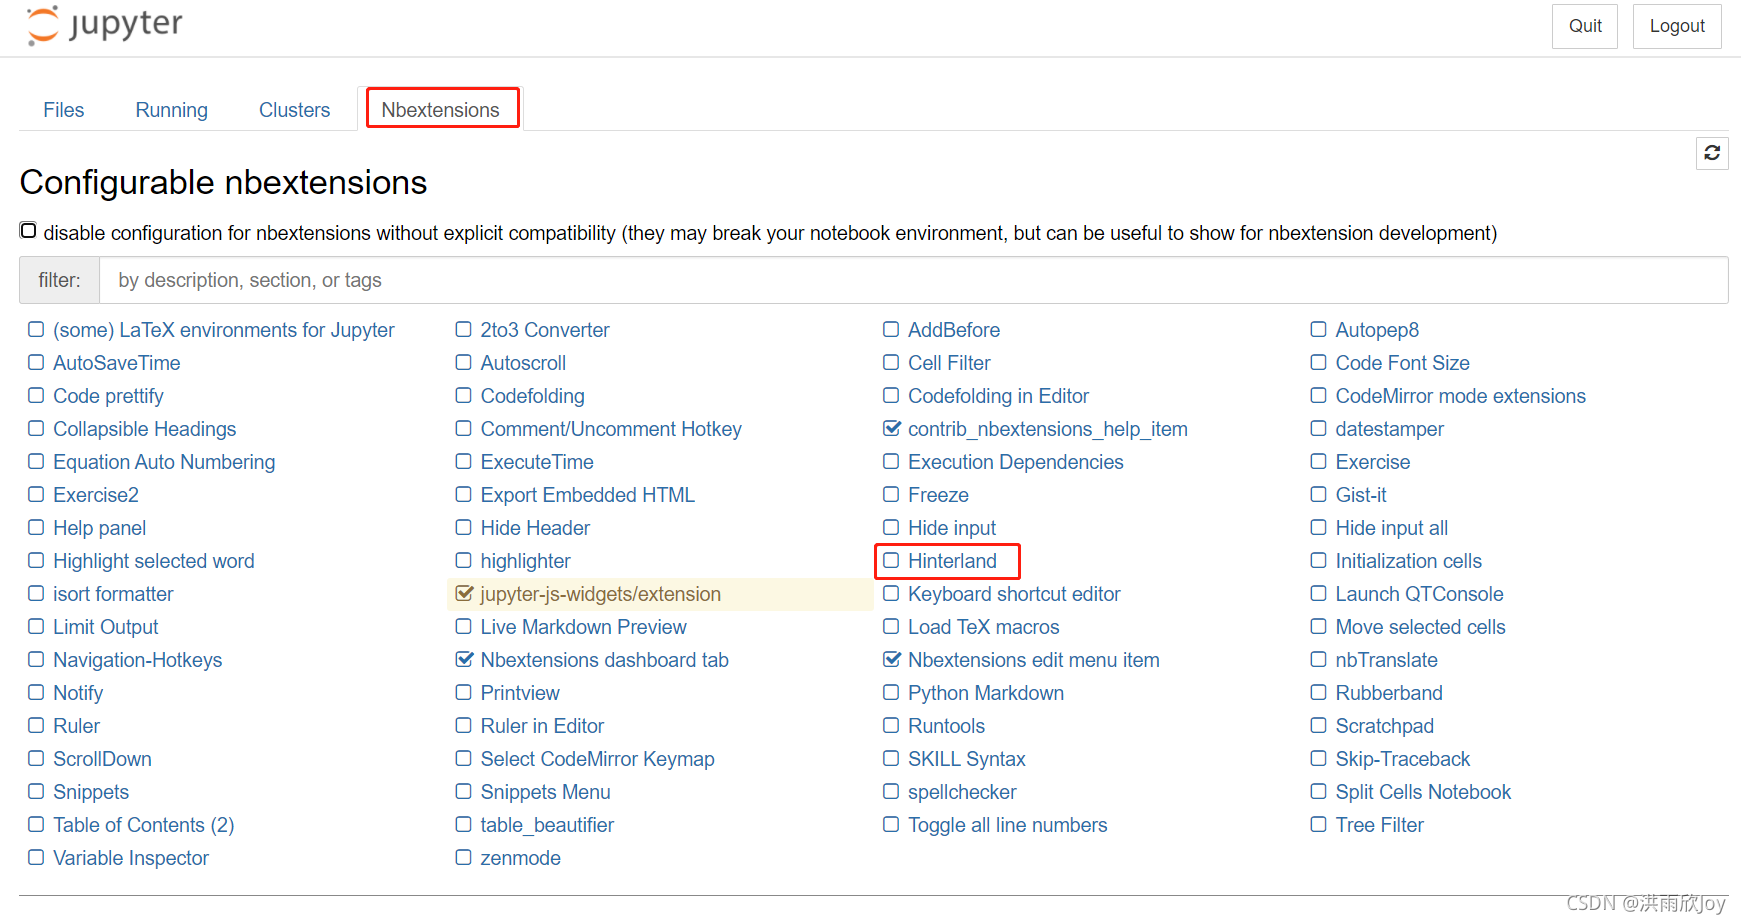This screenshot has width=1741, height=924.
Task: Enable the Ruler in Editor checkbox
Action: click(464, 725)
